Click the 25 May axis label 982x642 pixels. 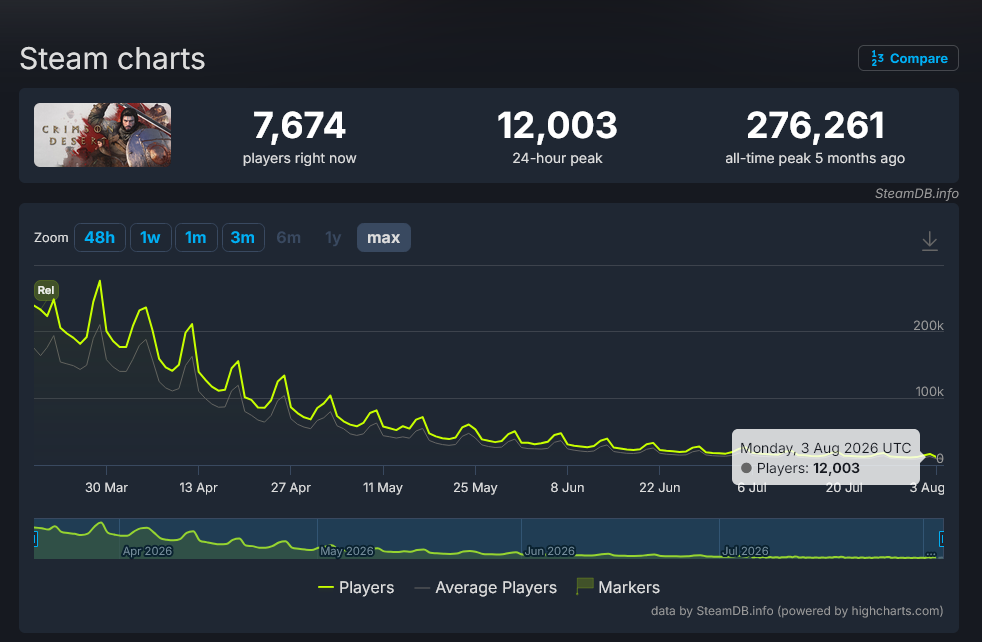click(x=475, y=487)
